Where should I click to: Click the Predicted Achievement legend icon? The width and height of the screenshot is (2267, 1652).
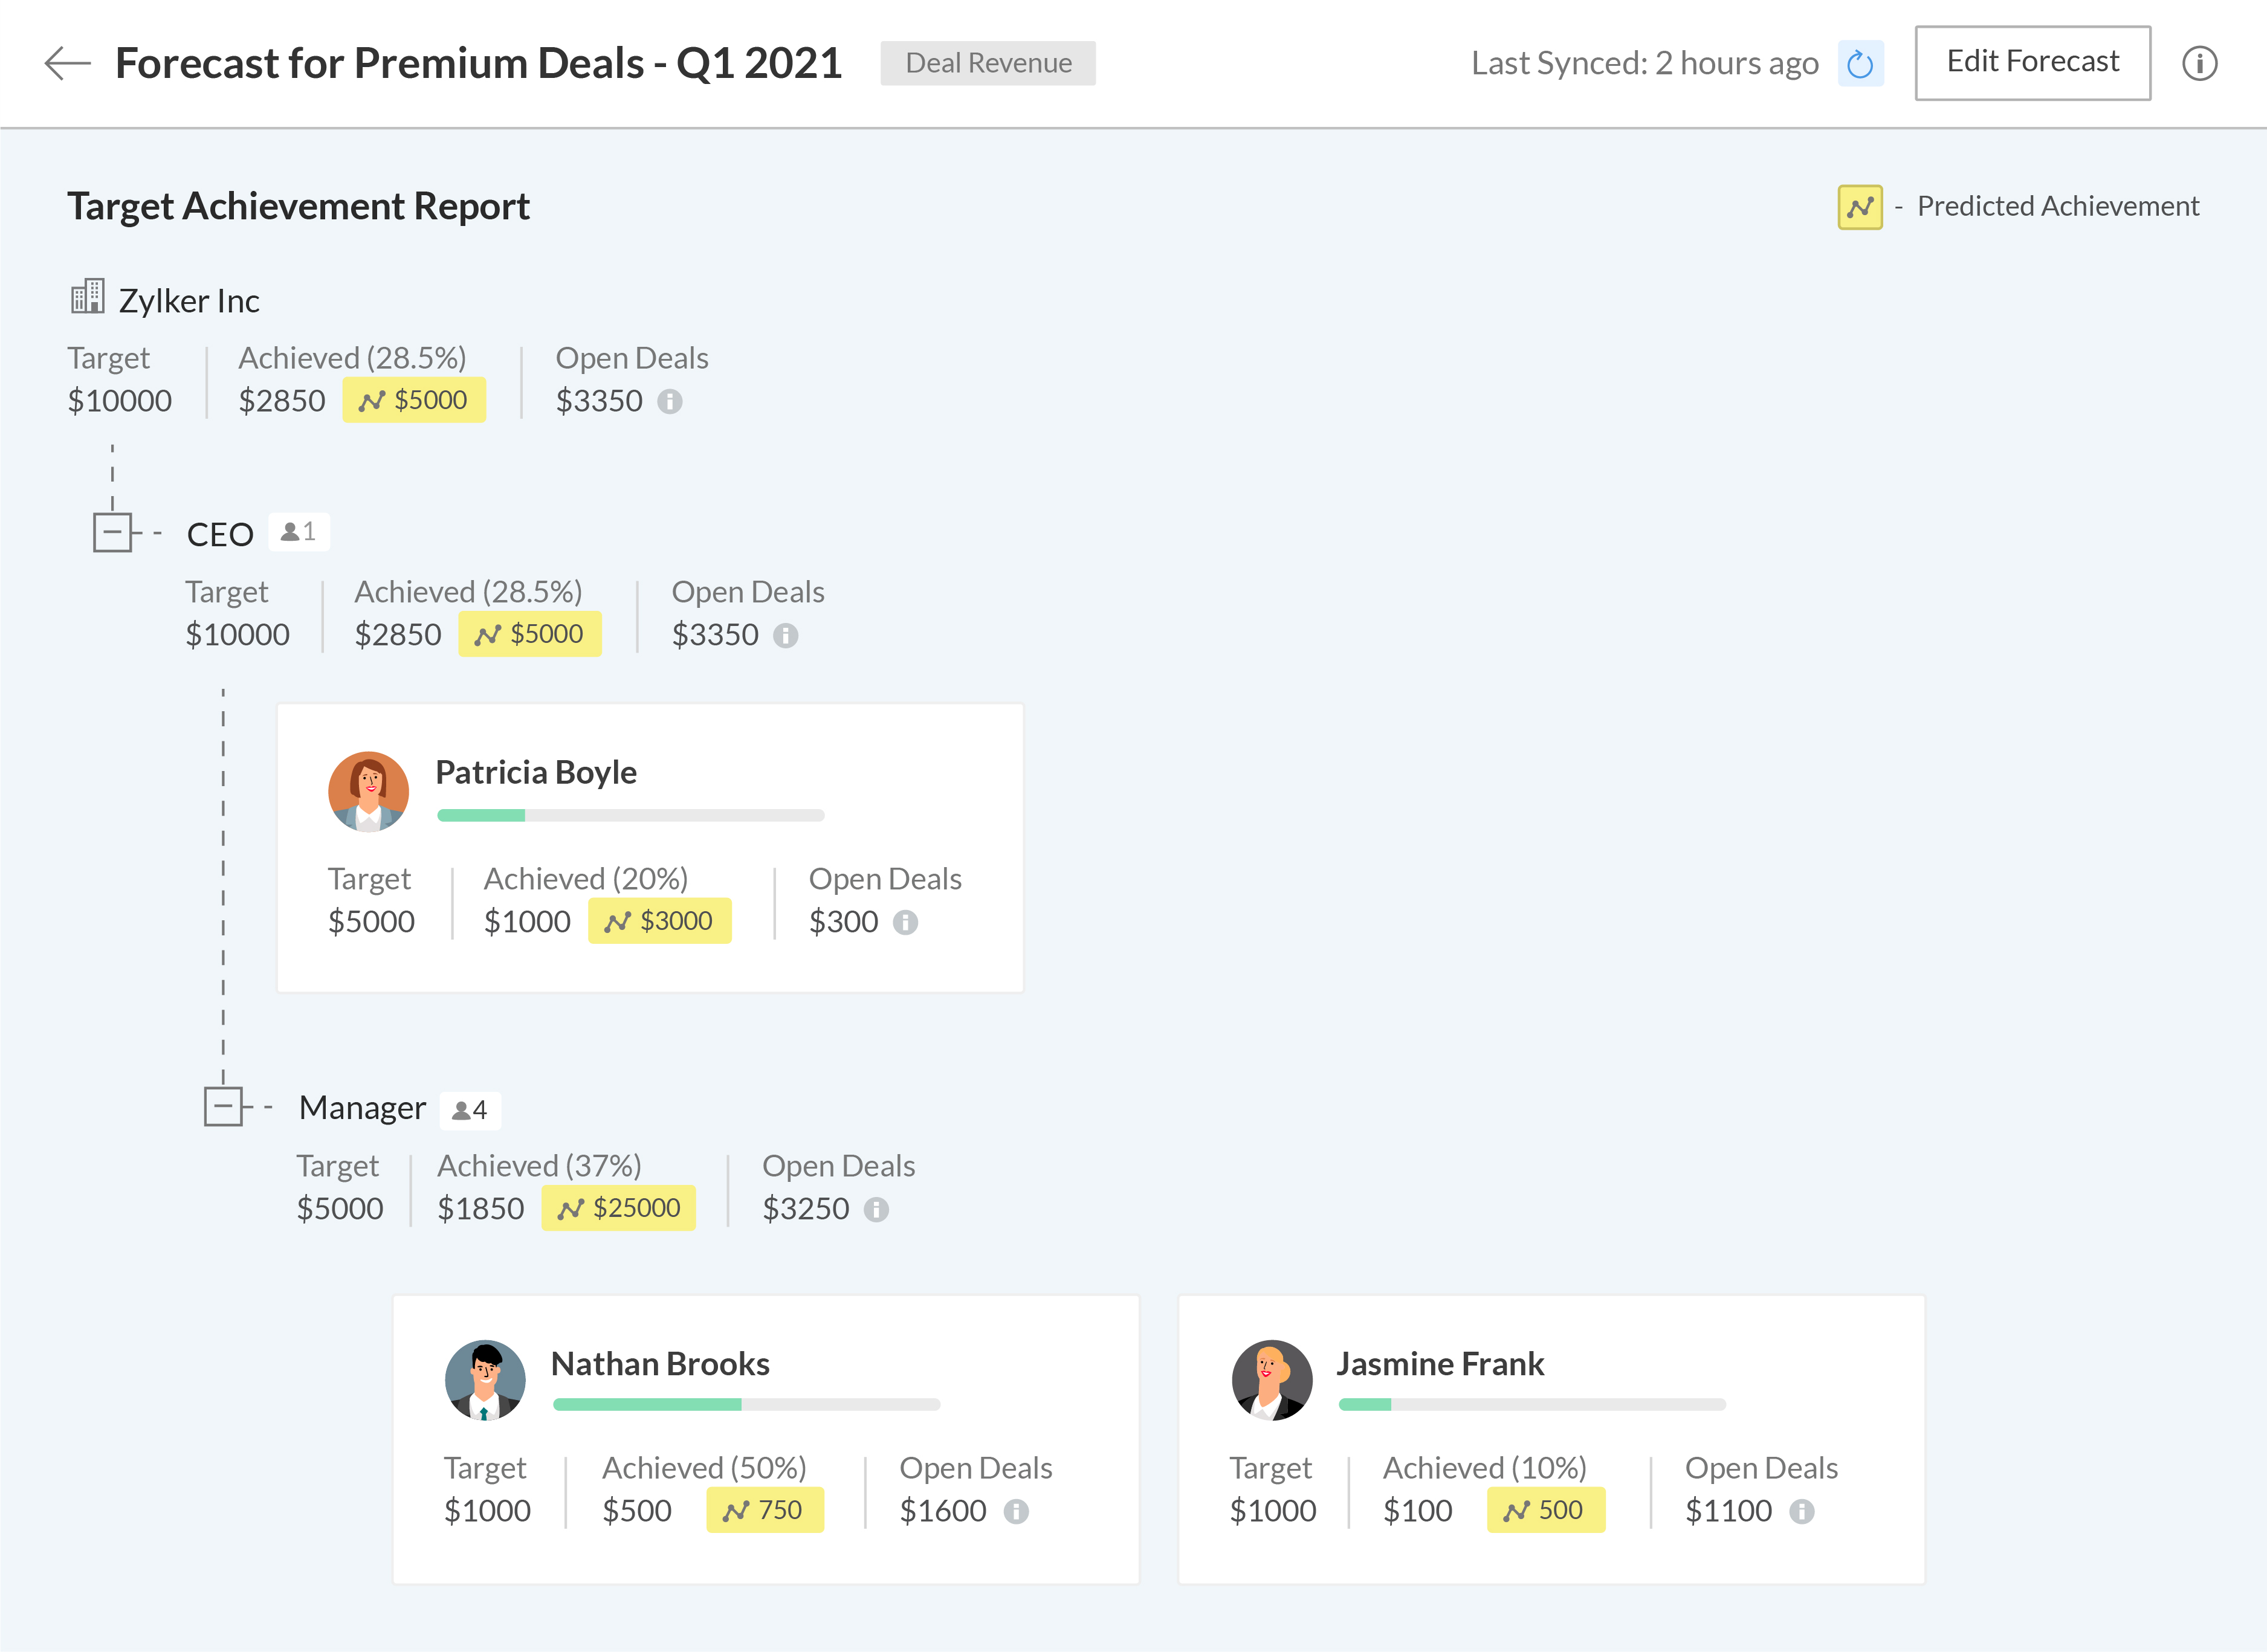[x=1859, y=207]
